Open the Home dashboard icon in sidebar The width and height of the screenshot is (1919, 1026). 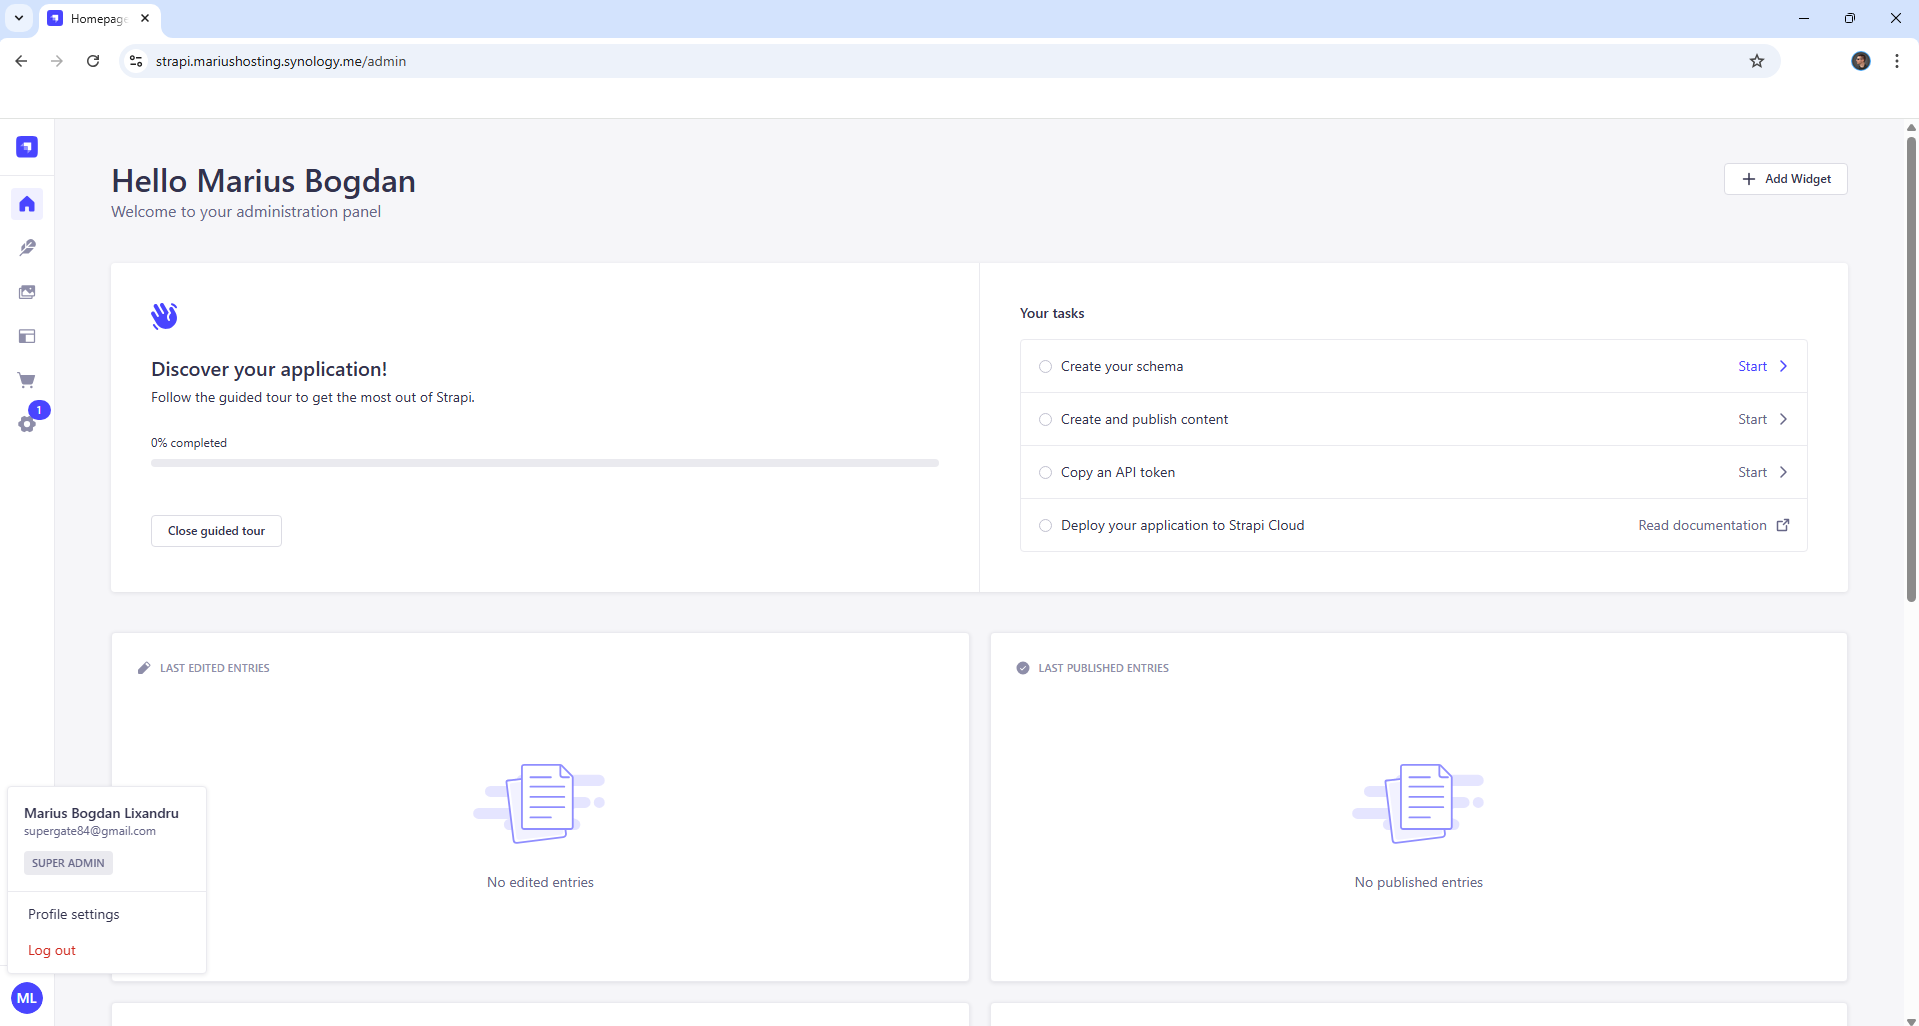pos(26,204)
